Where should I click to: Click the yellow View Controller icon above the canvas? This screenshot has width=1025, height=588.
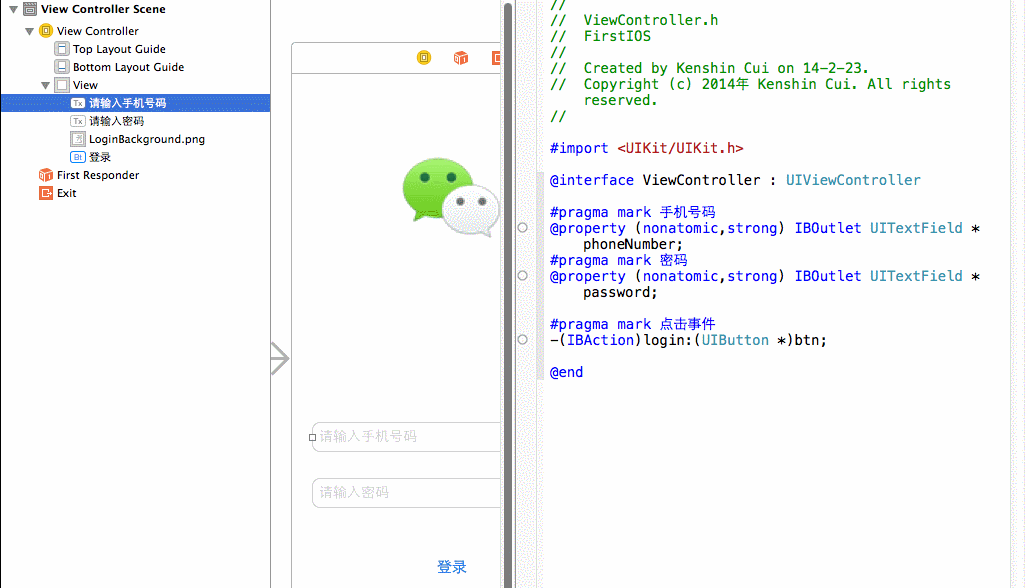coord(424,58)
